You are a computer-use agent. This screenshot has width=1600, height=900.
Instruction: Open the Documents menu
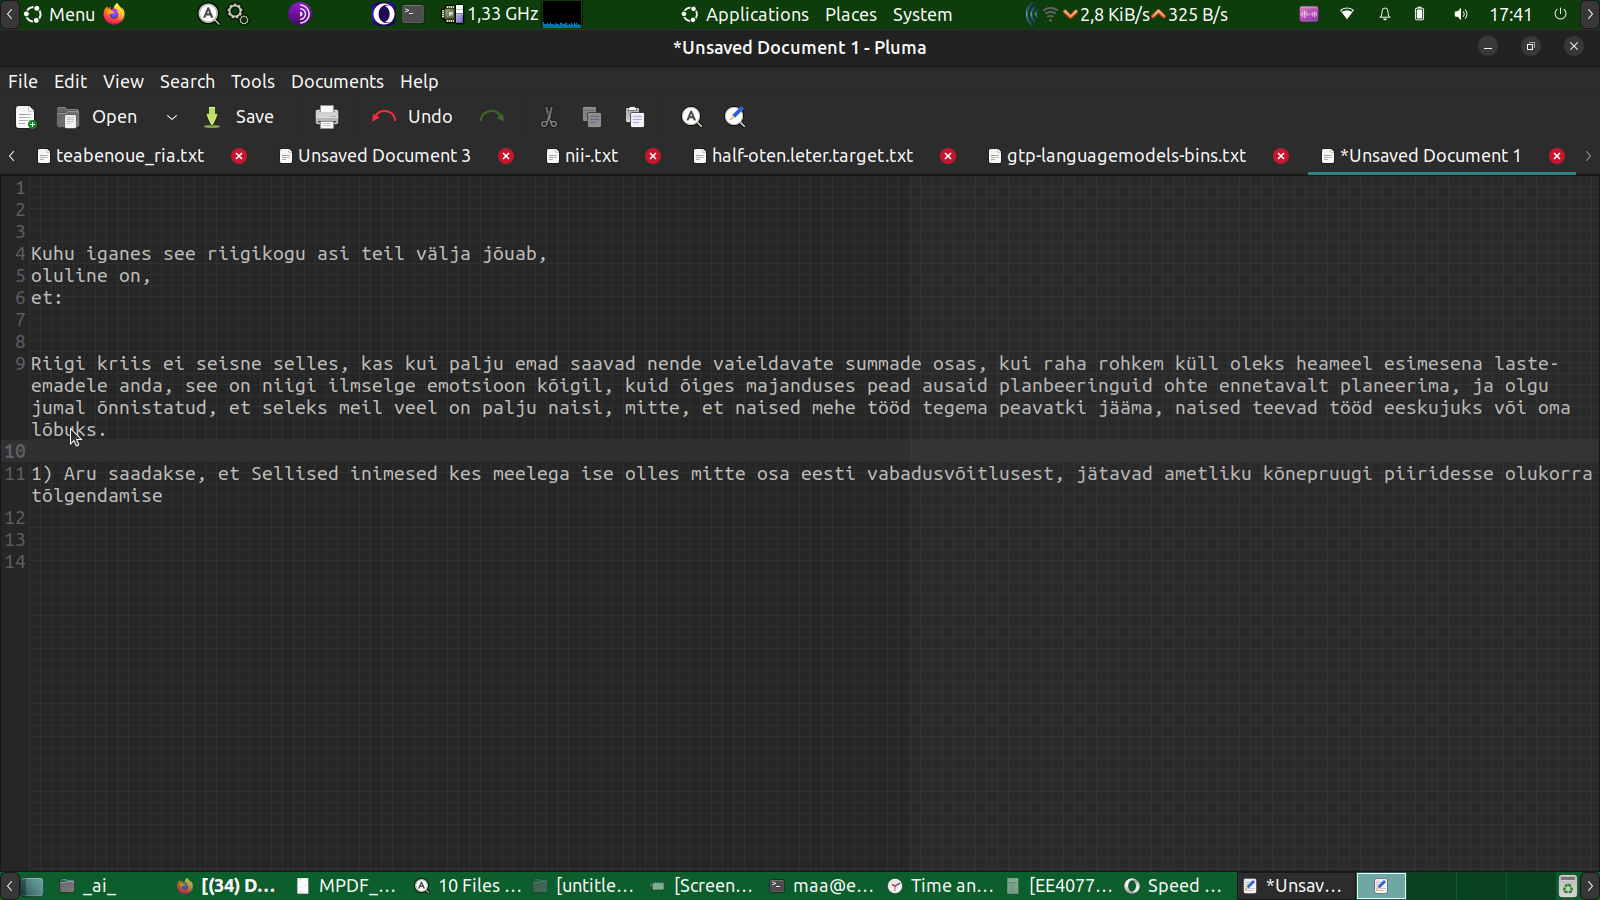337,82
